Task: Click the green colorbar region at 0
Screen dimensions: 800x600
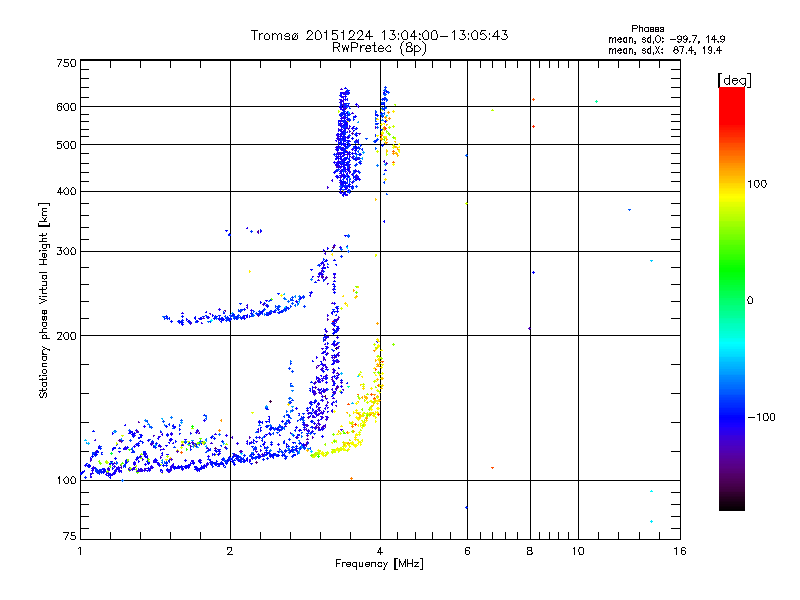Action: coord(732,300)
